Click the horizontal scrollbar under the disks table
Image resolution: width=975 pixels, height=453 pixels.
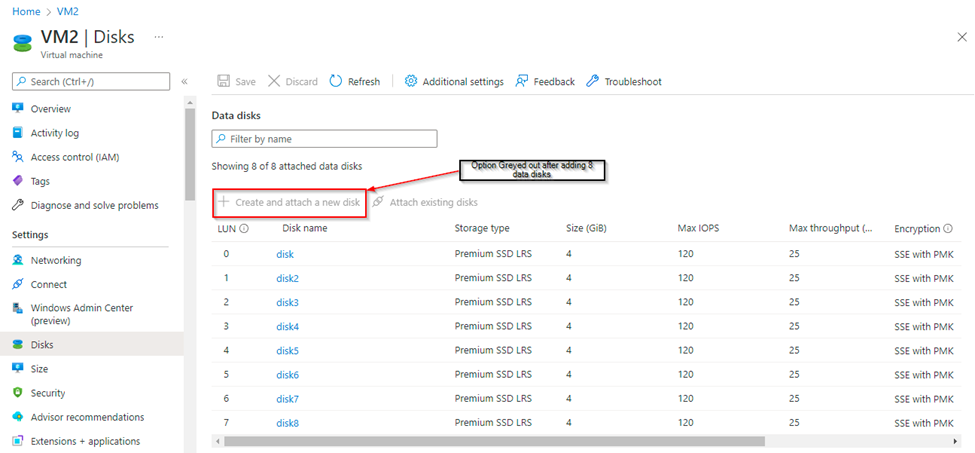494,441
